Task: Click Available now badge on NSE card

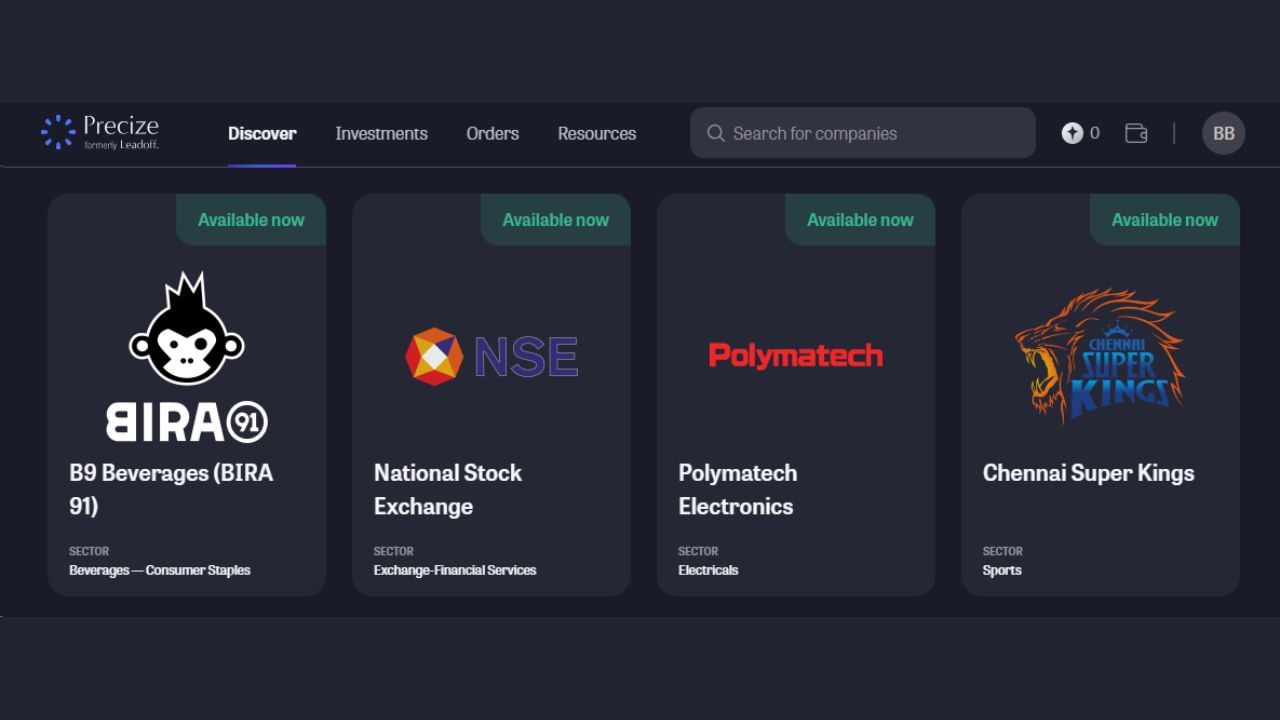Action: [x=556, y=220]
